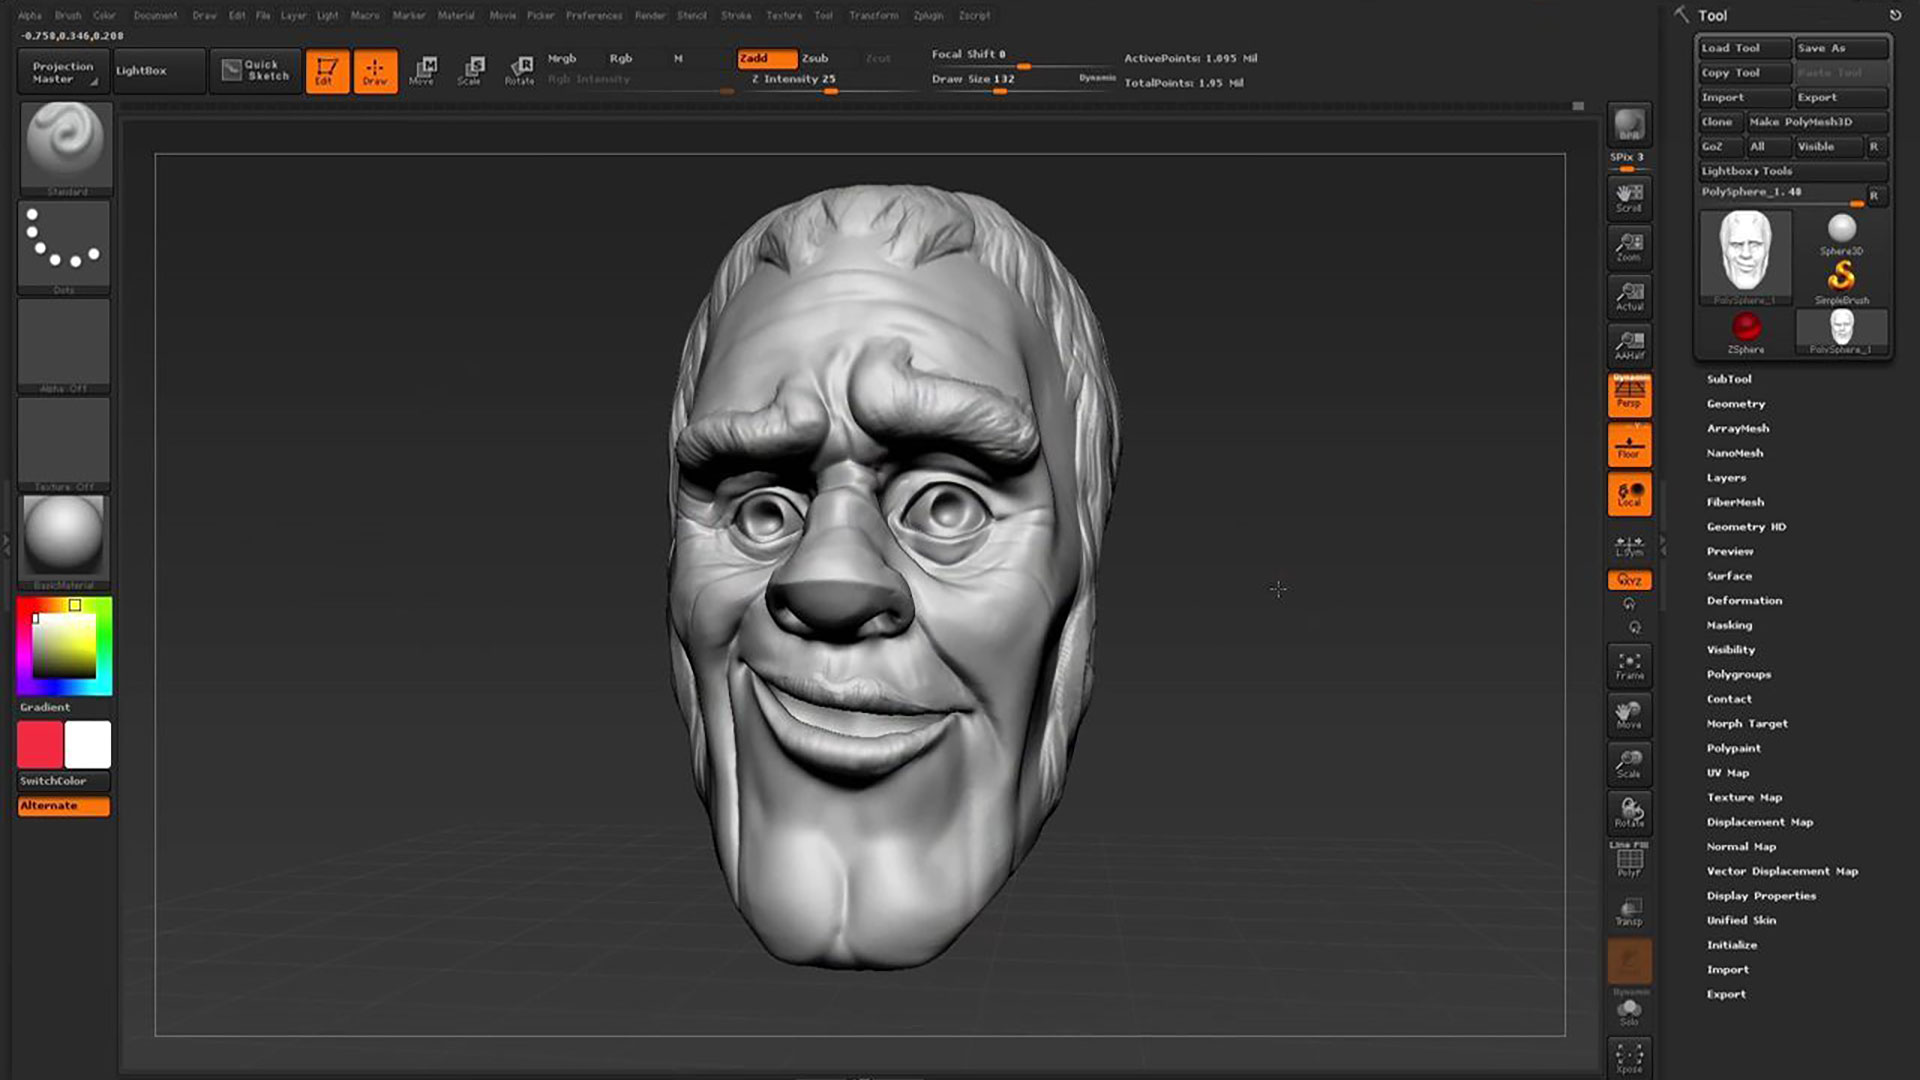Open the Alpha Off picker

point(64,346)
